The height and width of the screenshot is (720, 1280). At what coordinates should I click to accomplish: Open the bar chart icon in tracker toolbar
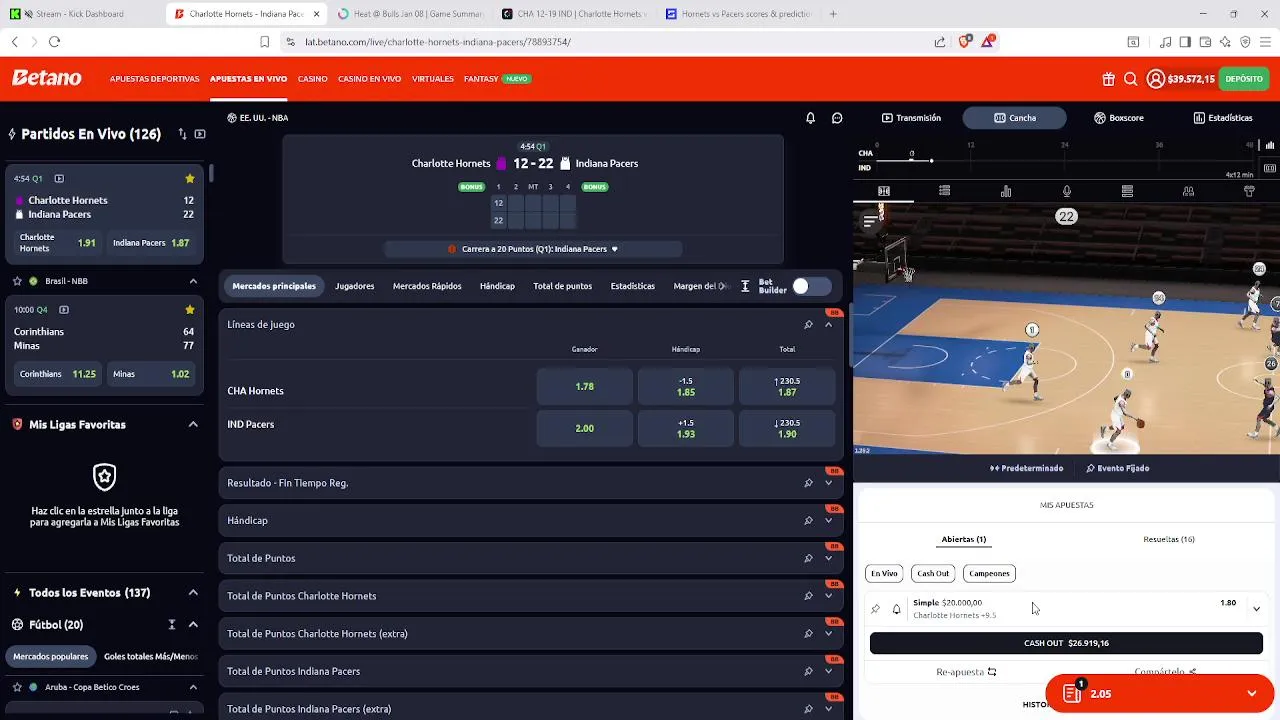[1006, 191]
